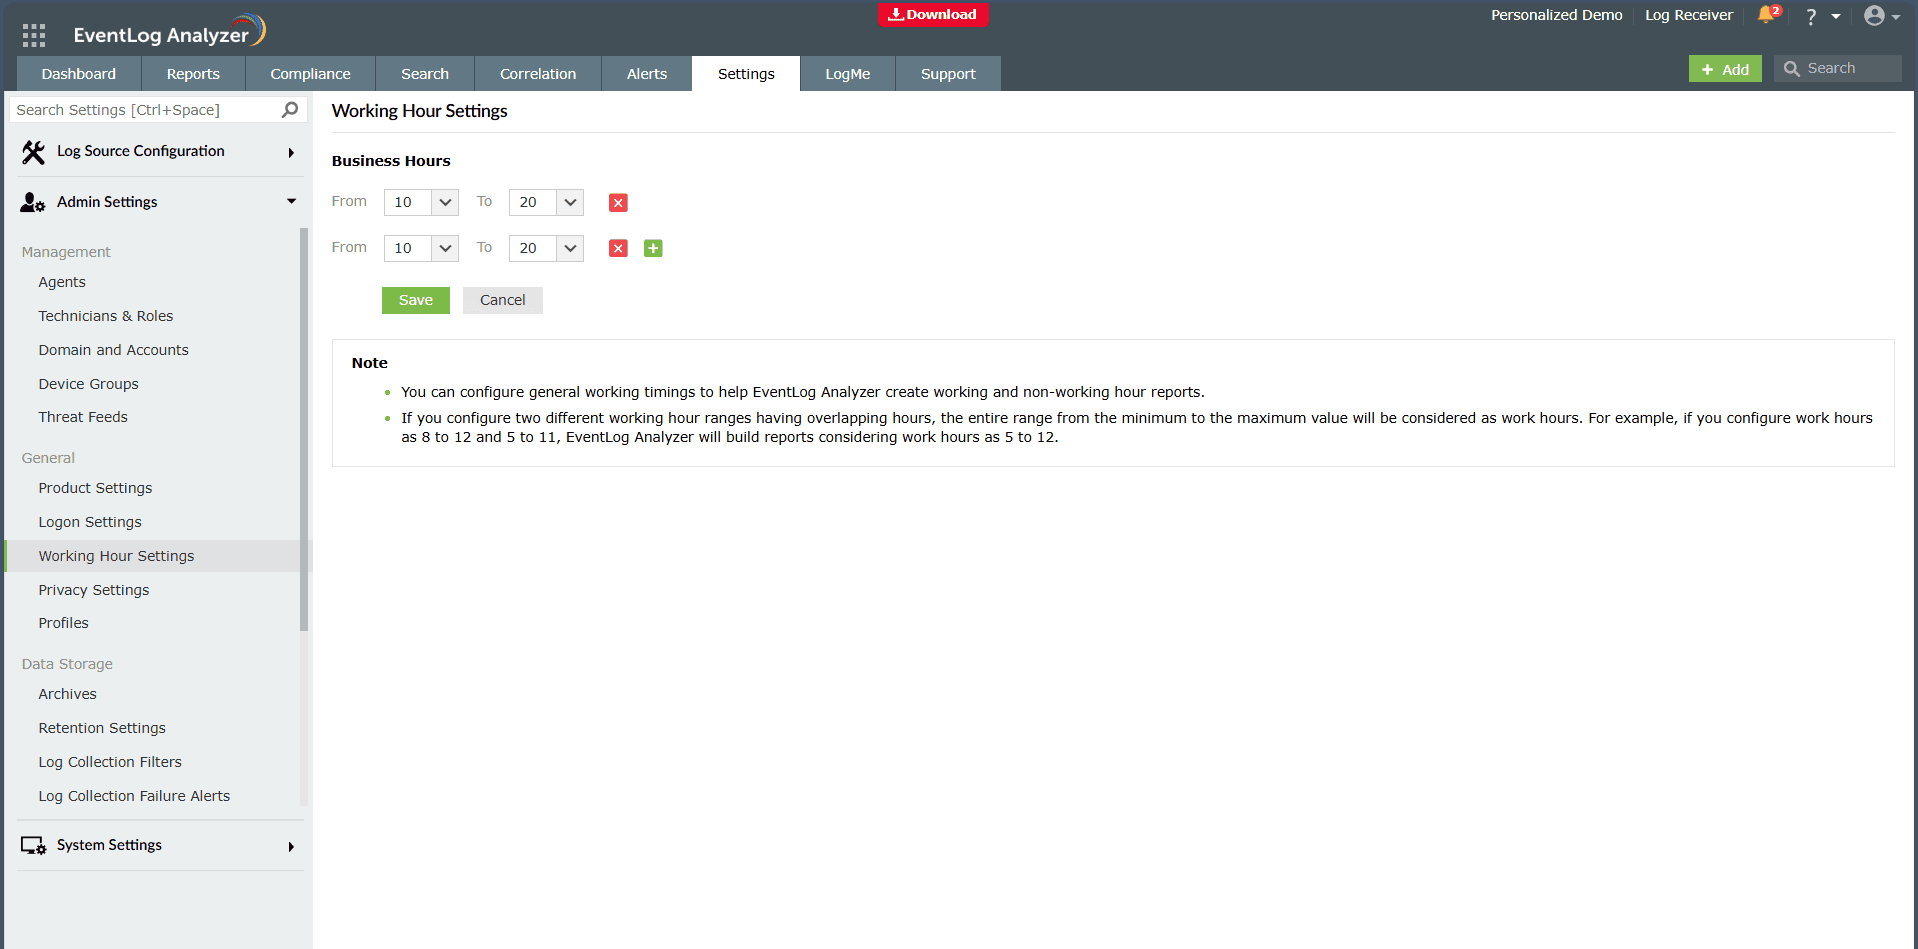Switch to the Correlation tab
This screenshot has height=949, width=1918.
(538, 74)
